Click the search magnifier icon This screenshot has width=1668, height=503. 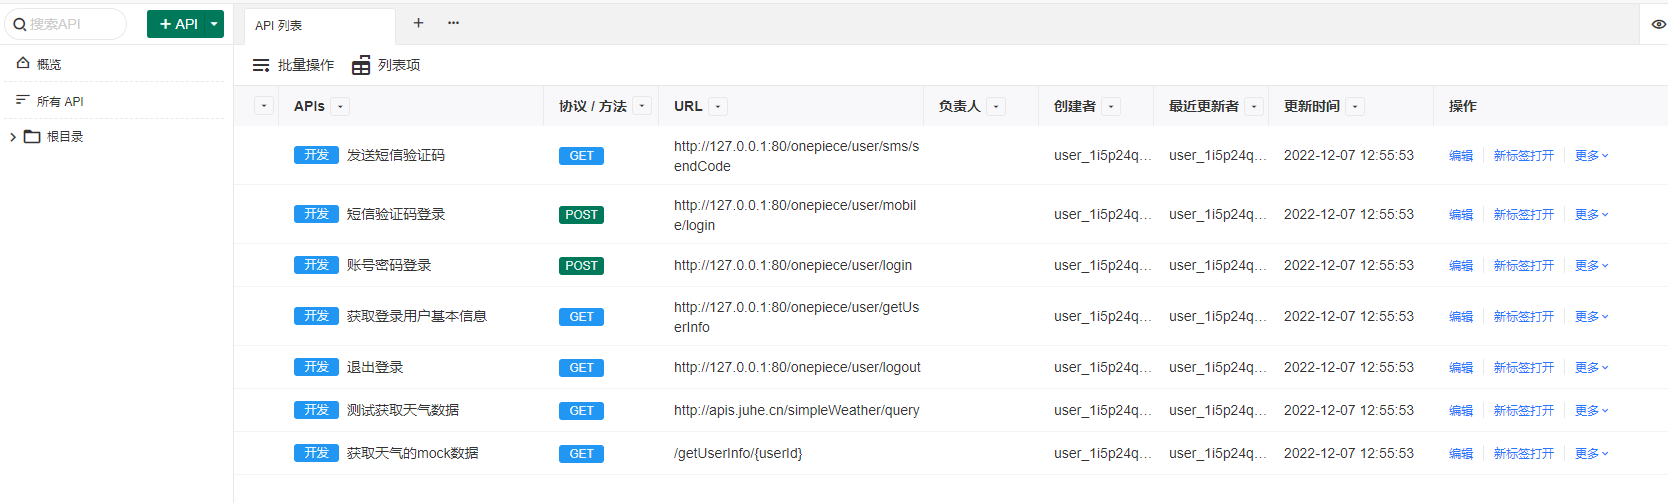coord(19,24)
